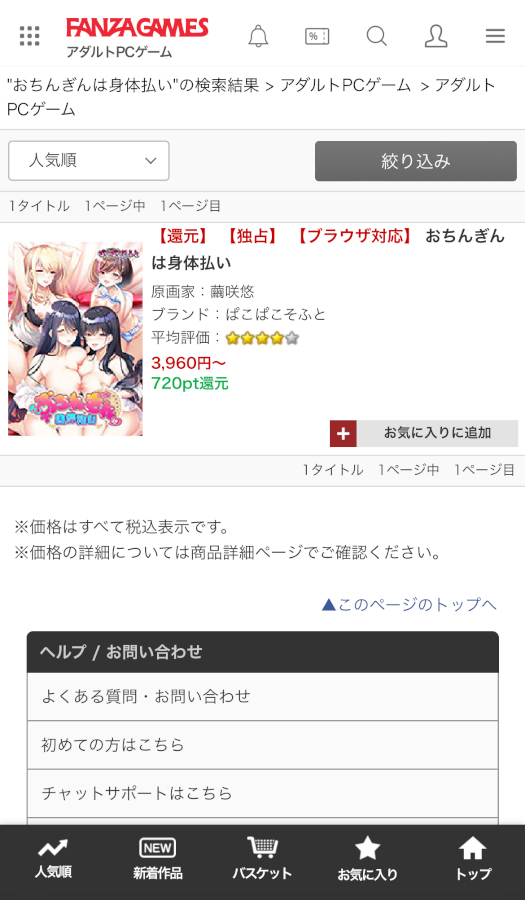The width and height of the screenshot is (525, 900).
Task: Open search with magnifier icon
Action: [376, 36]
